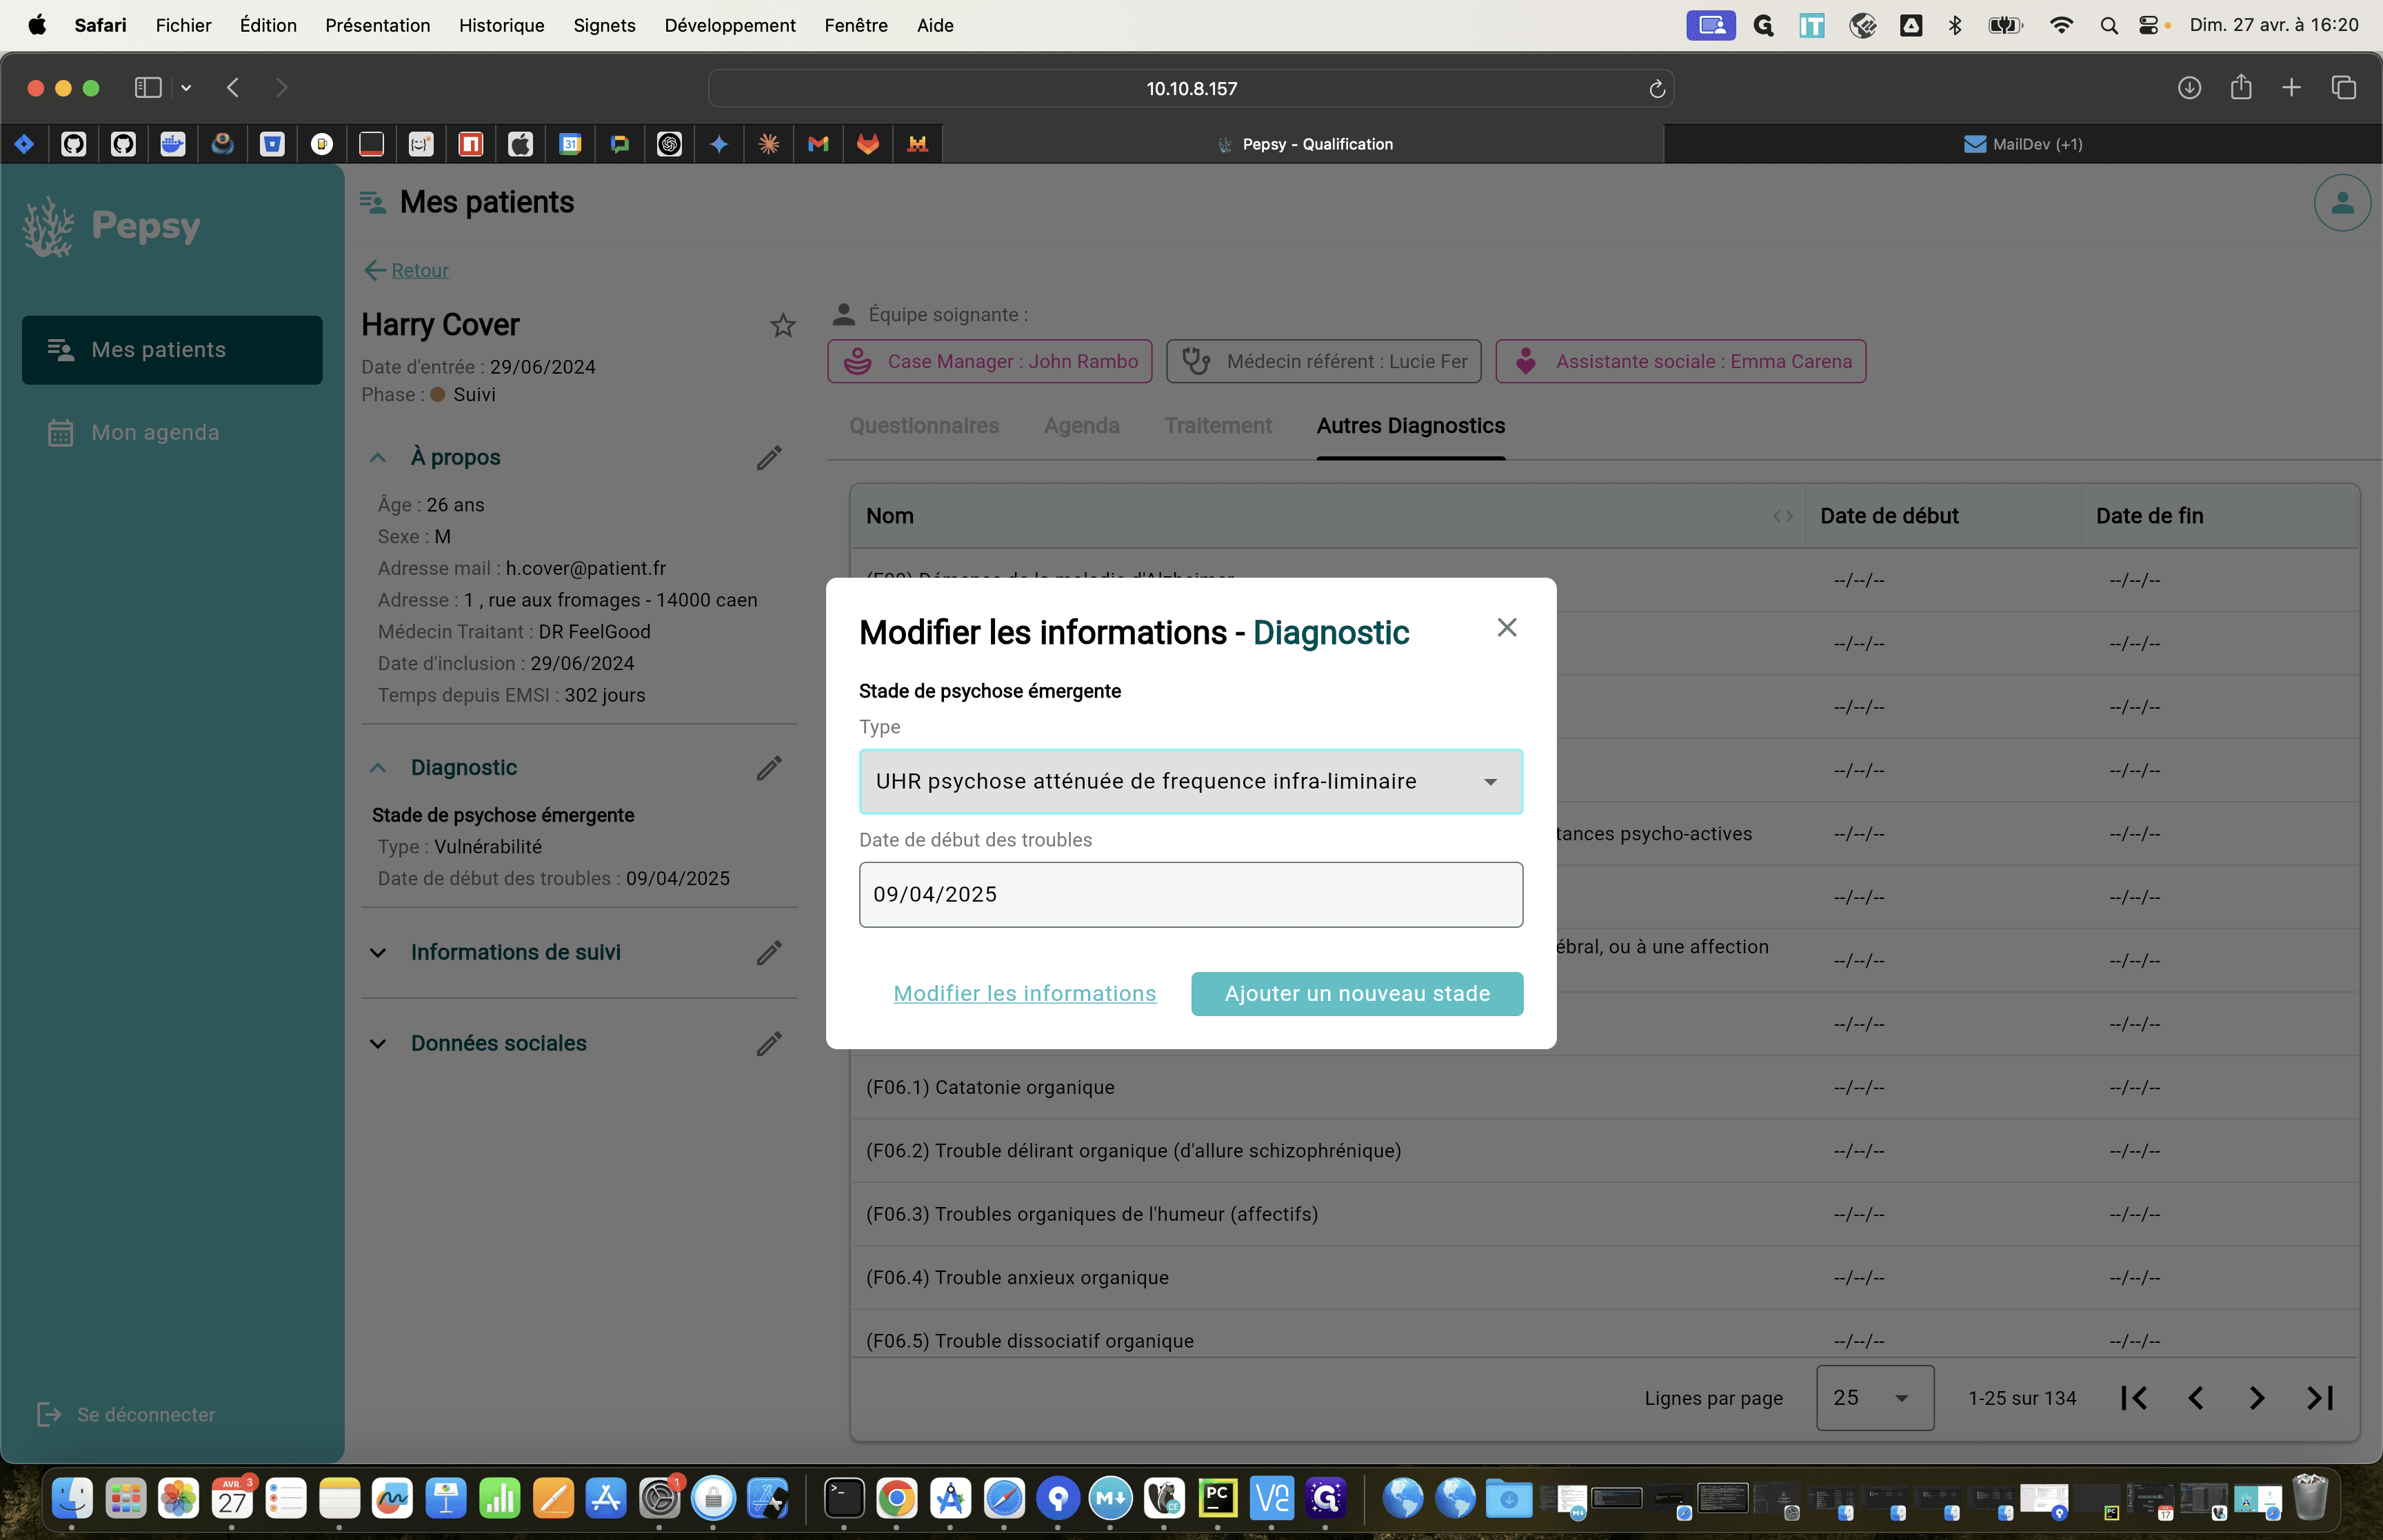2383x1540 pixels.
Task: Switch to Questionnaires tab
Action: pyautogui.click(x=924, y=426)
